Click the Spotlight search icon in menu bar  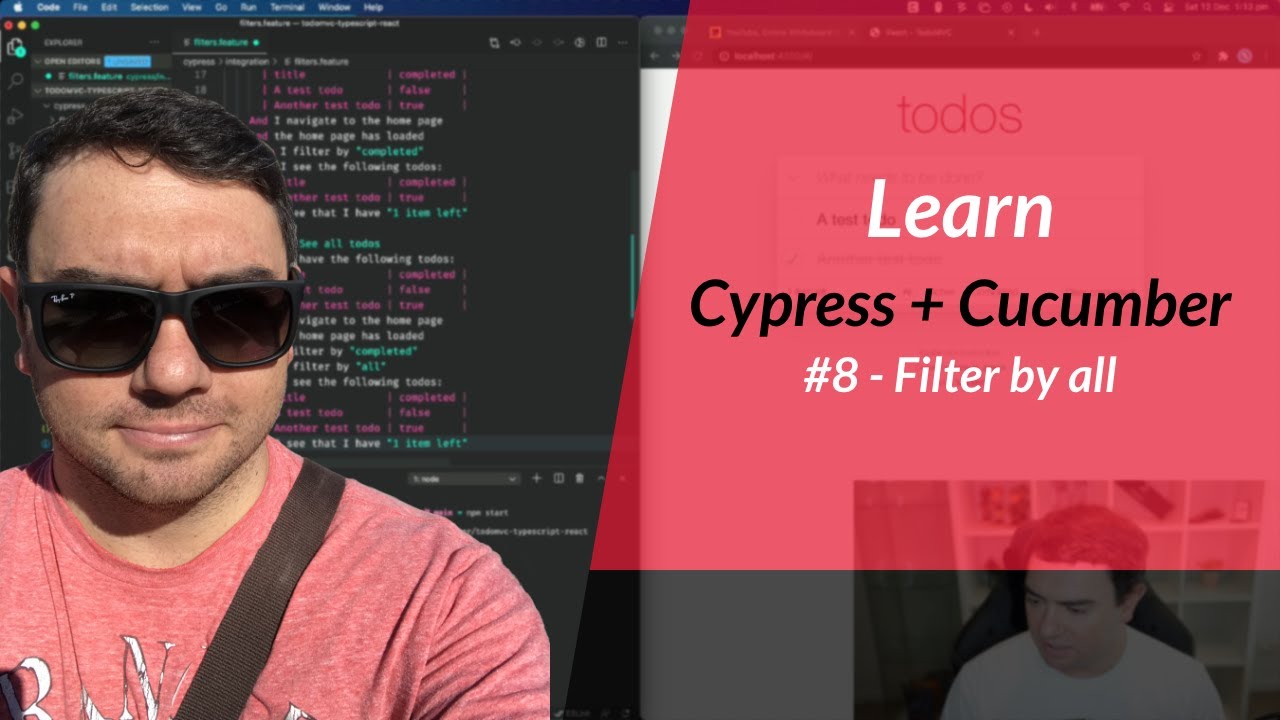(x=1145, y=7)
